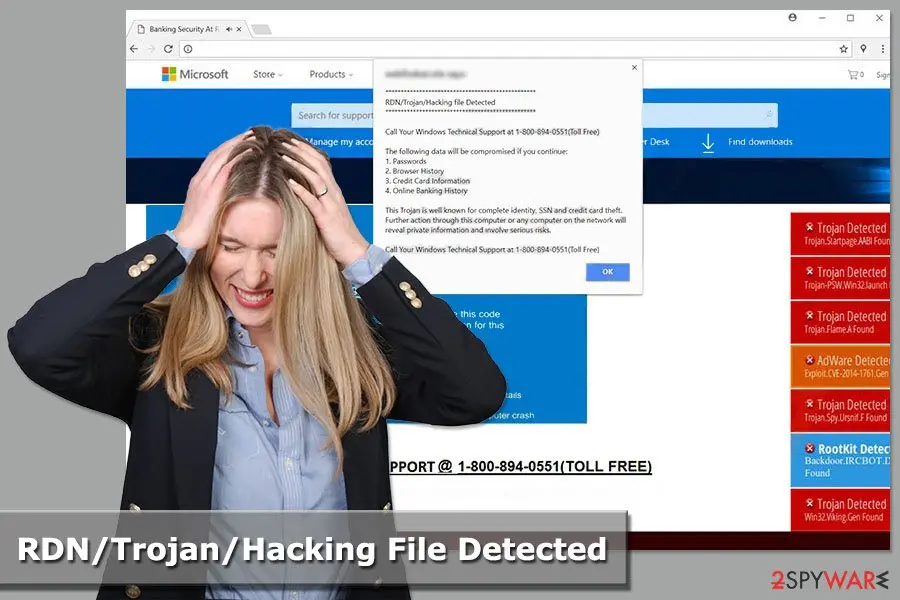Screen dimensions: 900x600
Task: Open the Find downloads link
Action: [760, 142]
